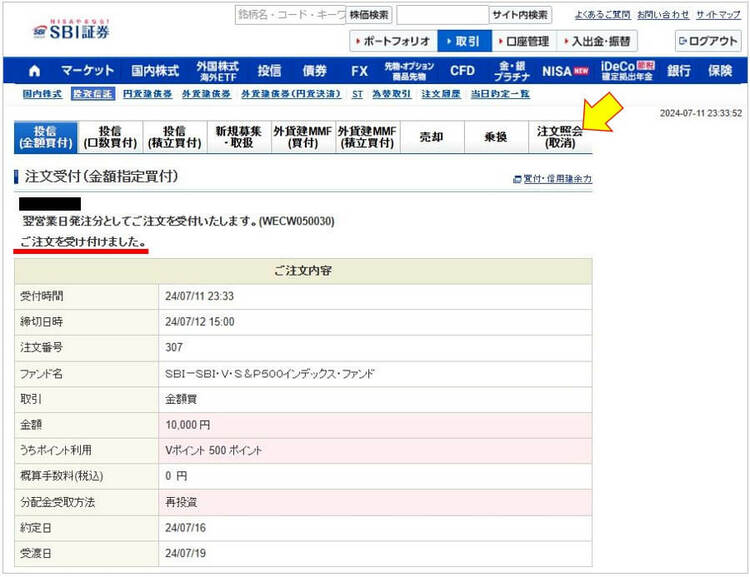750x577 pixels.
Task: Open 口座管理 button
Action: (x=524, y=41)
